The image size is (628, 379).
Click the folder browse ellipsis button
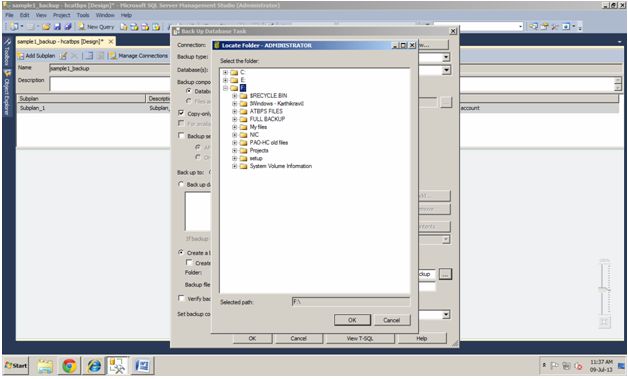pyautogui.click(x=445, y=274)
